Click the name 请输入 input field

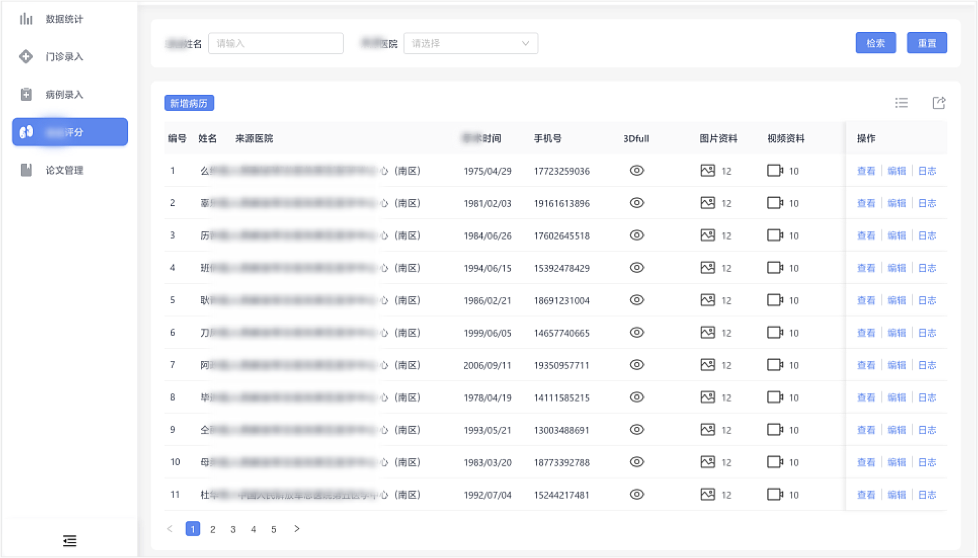276,44
